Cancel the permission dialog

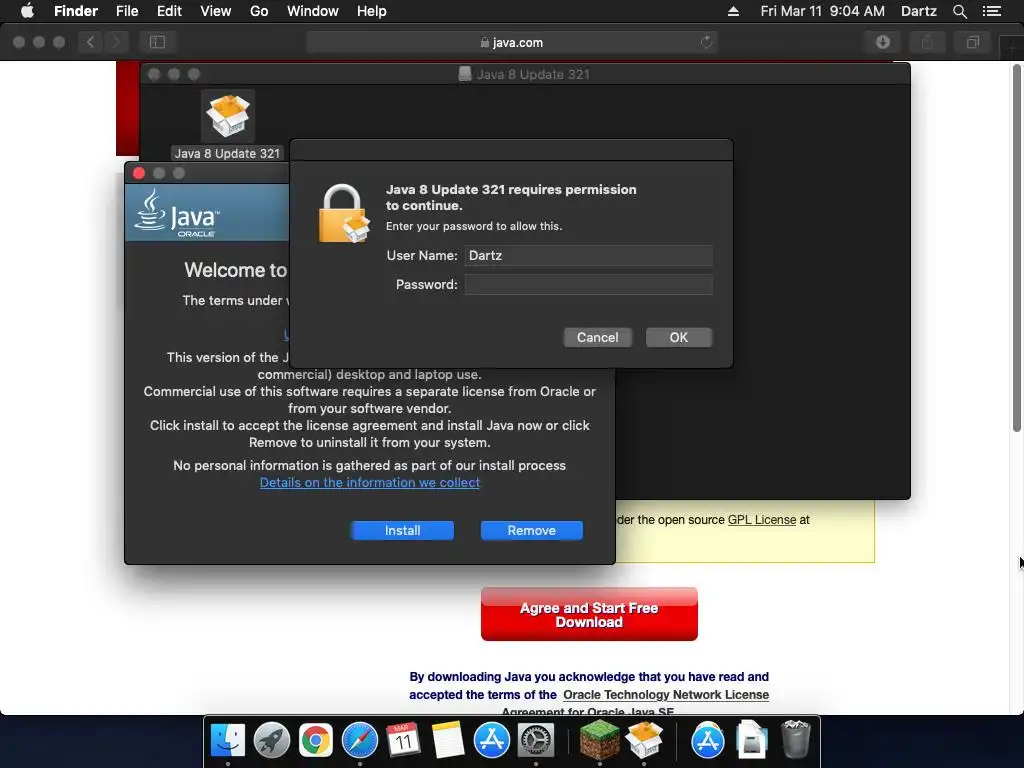click(597, 338)
